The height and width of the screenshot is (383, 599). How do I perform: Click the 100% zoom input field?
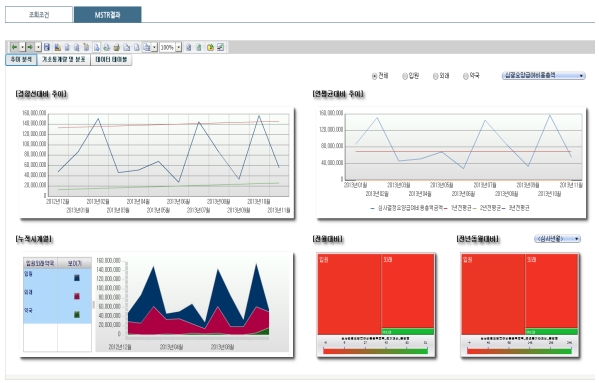pyautogui.click(x=167, y=47)
